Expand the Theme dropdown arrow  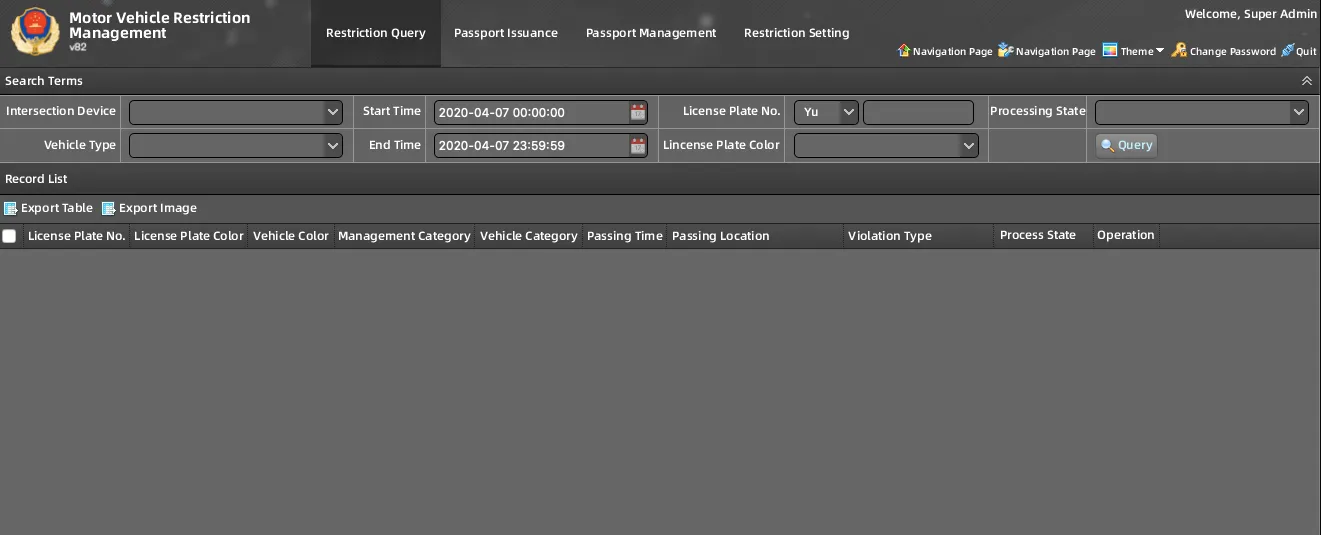point(1160,51)
